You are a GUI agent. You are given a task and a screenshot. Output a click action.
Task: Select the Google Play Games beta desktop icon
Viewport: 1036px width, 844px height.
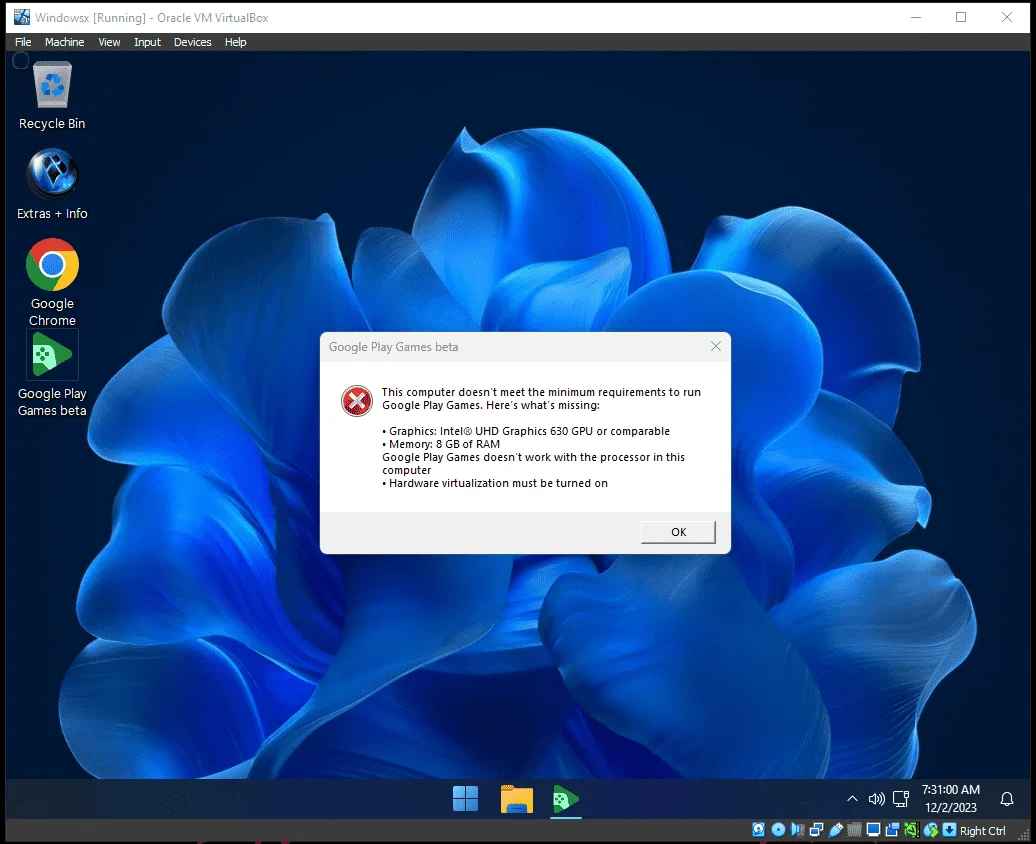(x=52, y=375)
